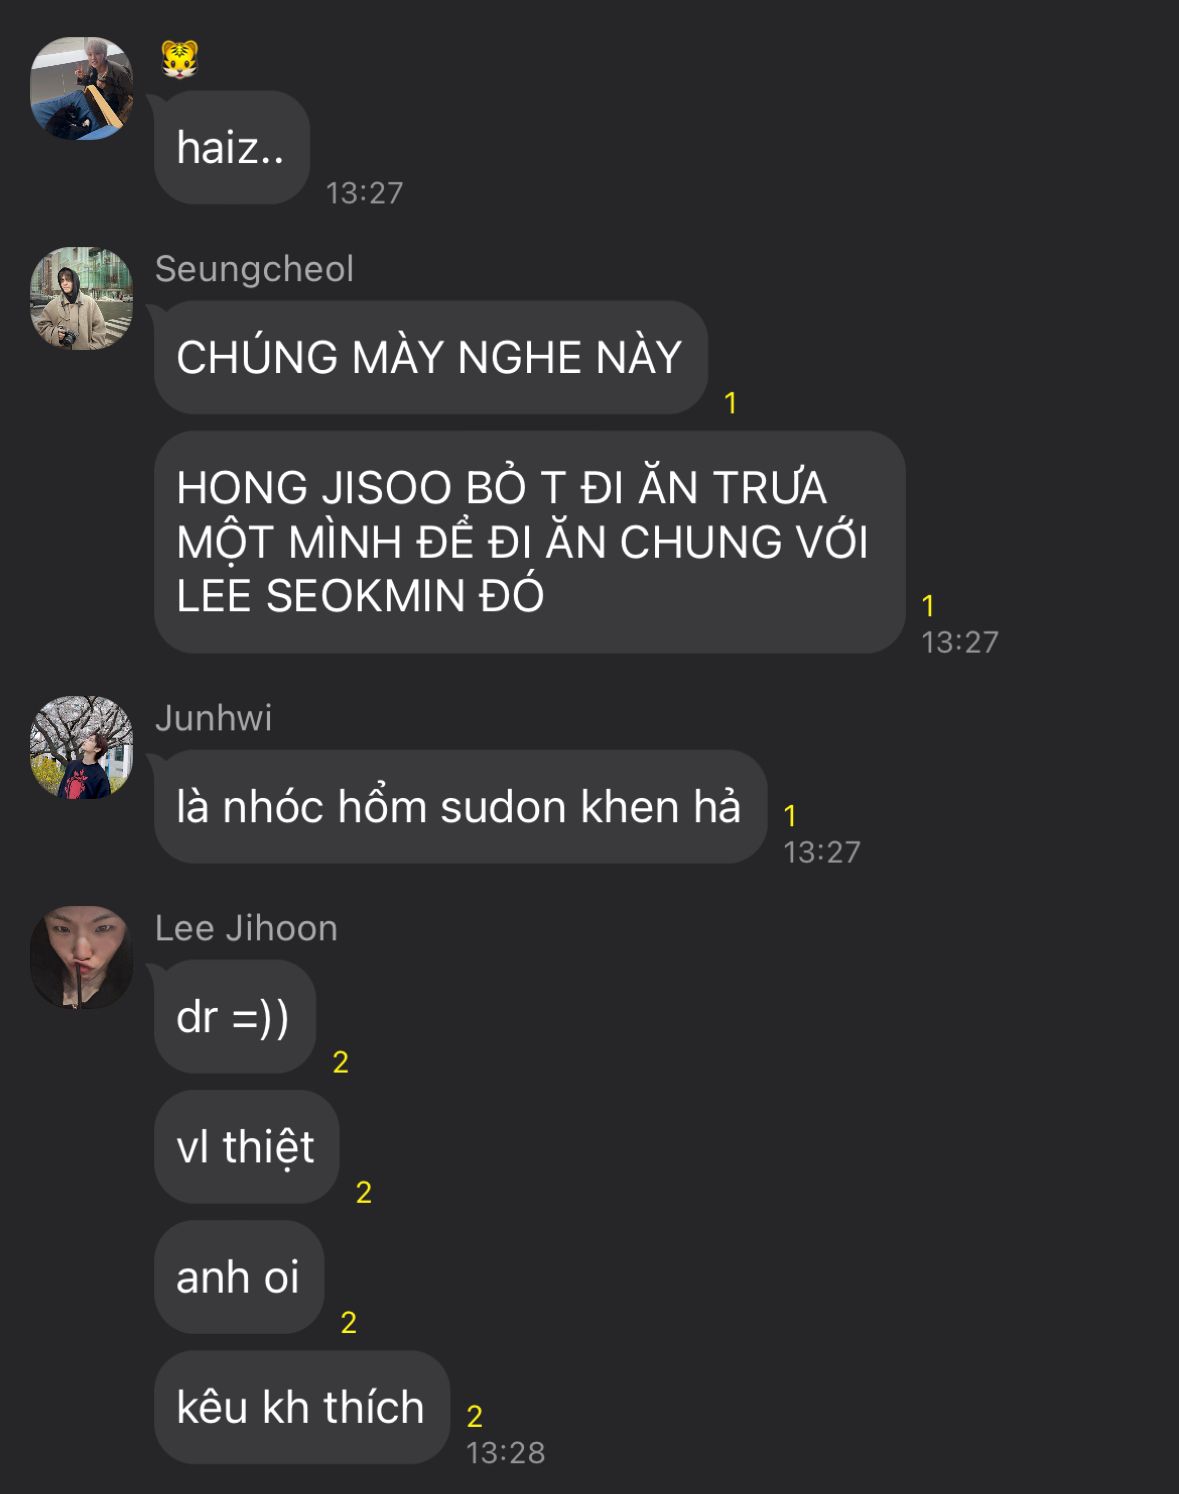Click unread count beside "CHÚNG MÀY NGHE NÀY"
This screenshot has width=1179, height=1494.
(x=731, y=403)
